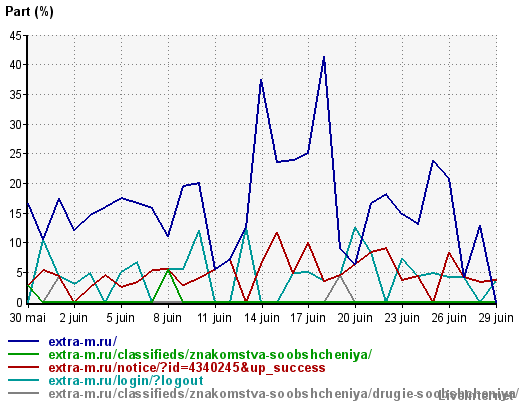Click the 30 mai x-axis label
The height and width of the screenshot is (405, 520).
(27, 318)
